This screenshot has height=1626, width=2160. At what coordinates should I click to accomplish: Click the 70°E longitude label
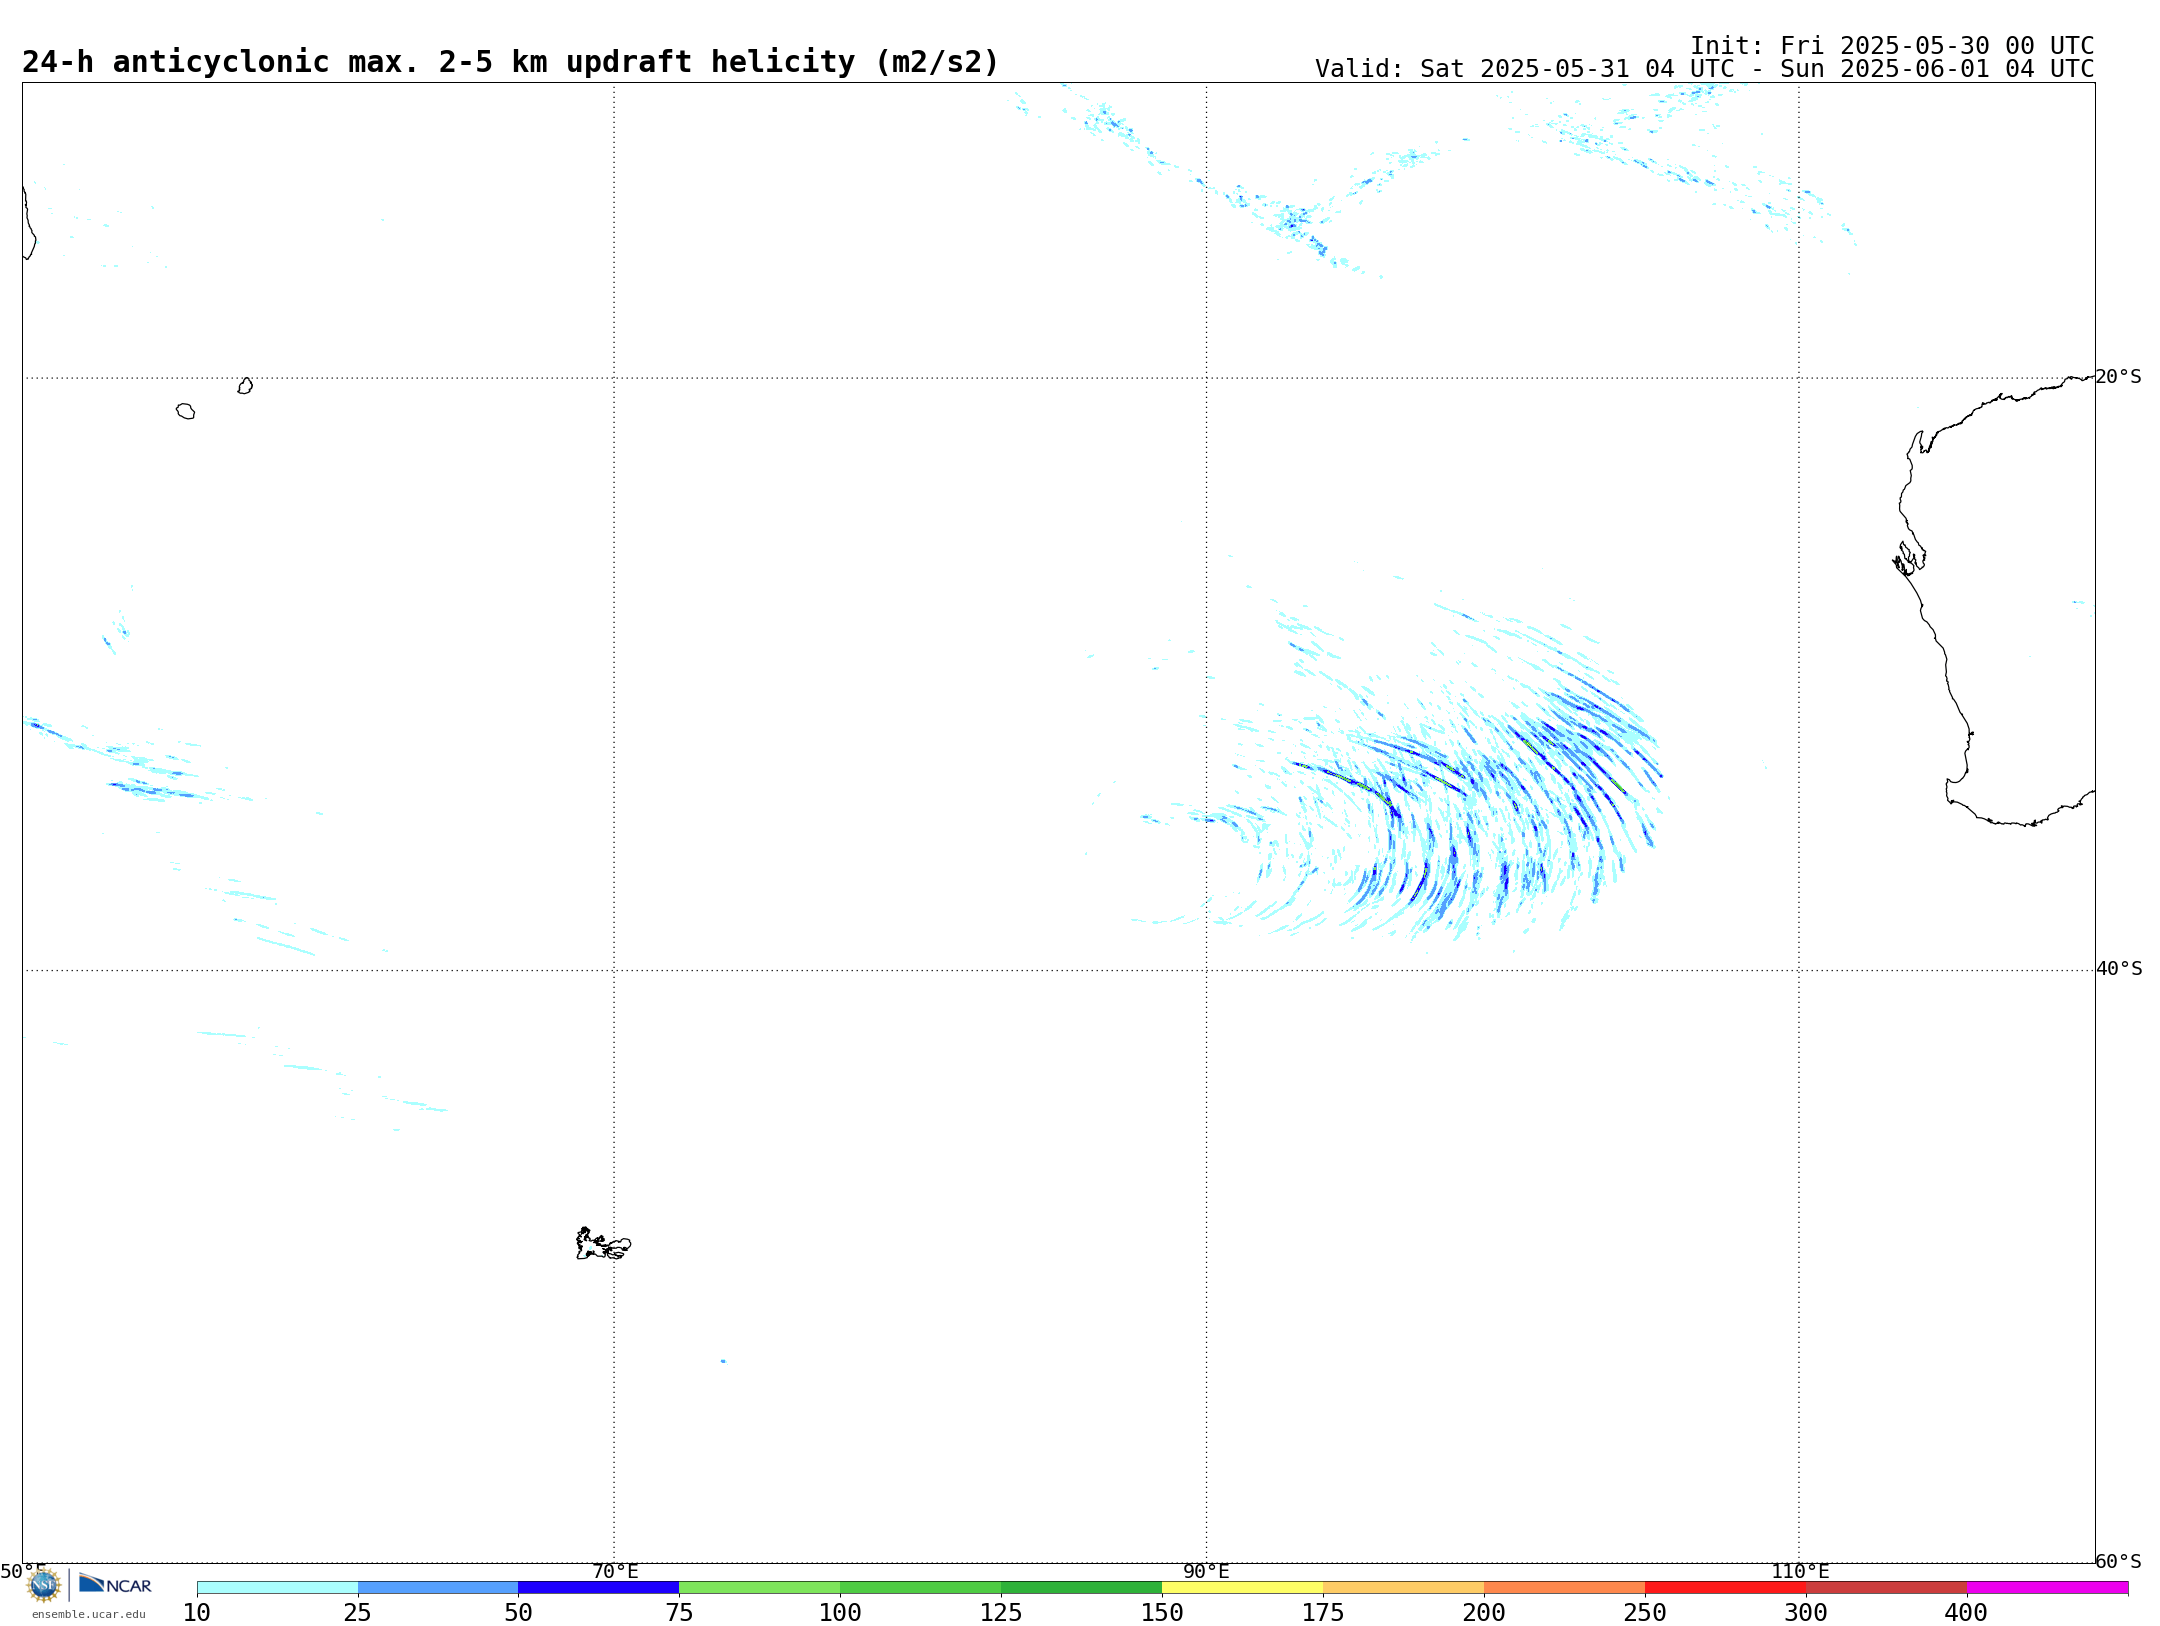tap(615, 1571)
